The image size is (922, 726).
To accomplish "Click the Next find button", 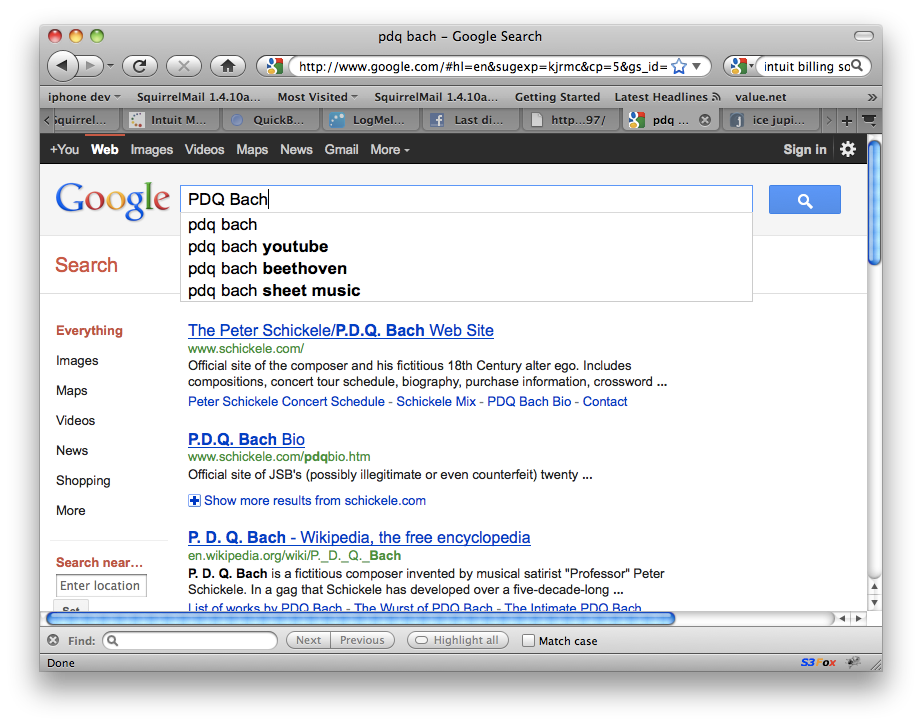I will tap(308, 640).
